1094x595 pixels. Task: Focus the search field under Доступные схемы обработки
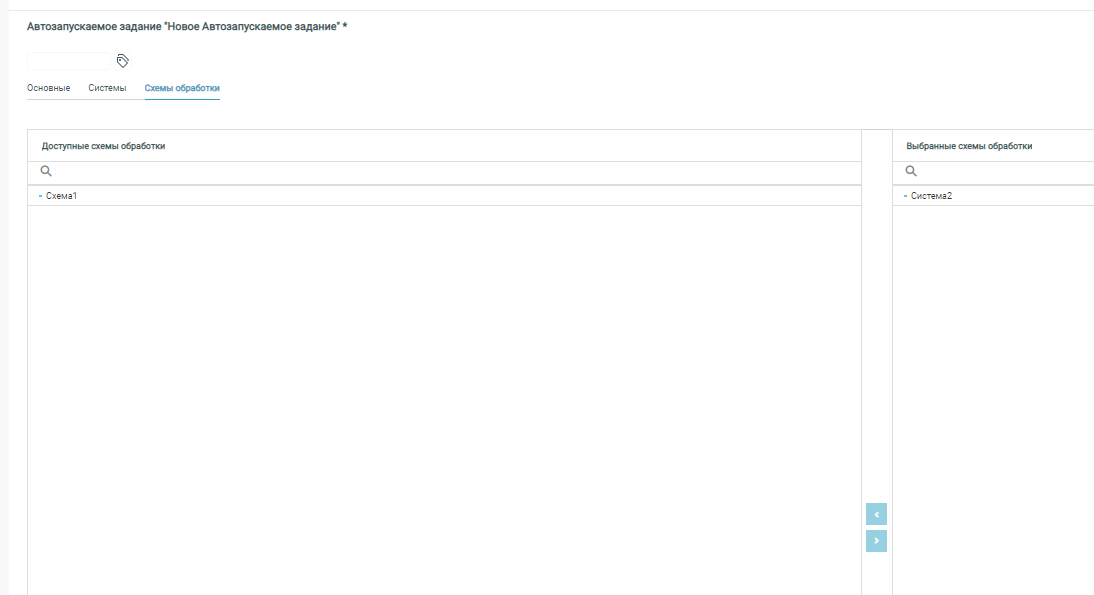[450, 173]
